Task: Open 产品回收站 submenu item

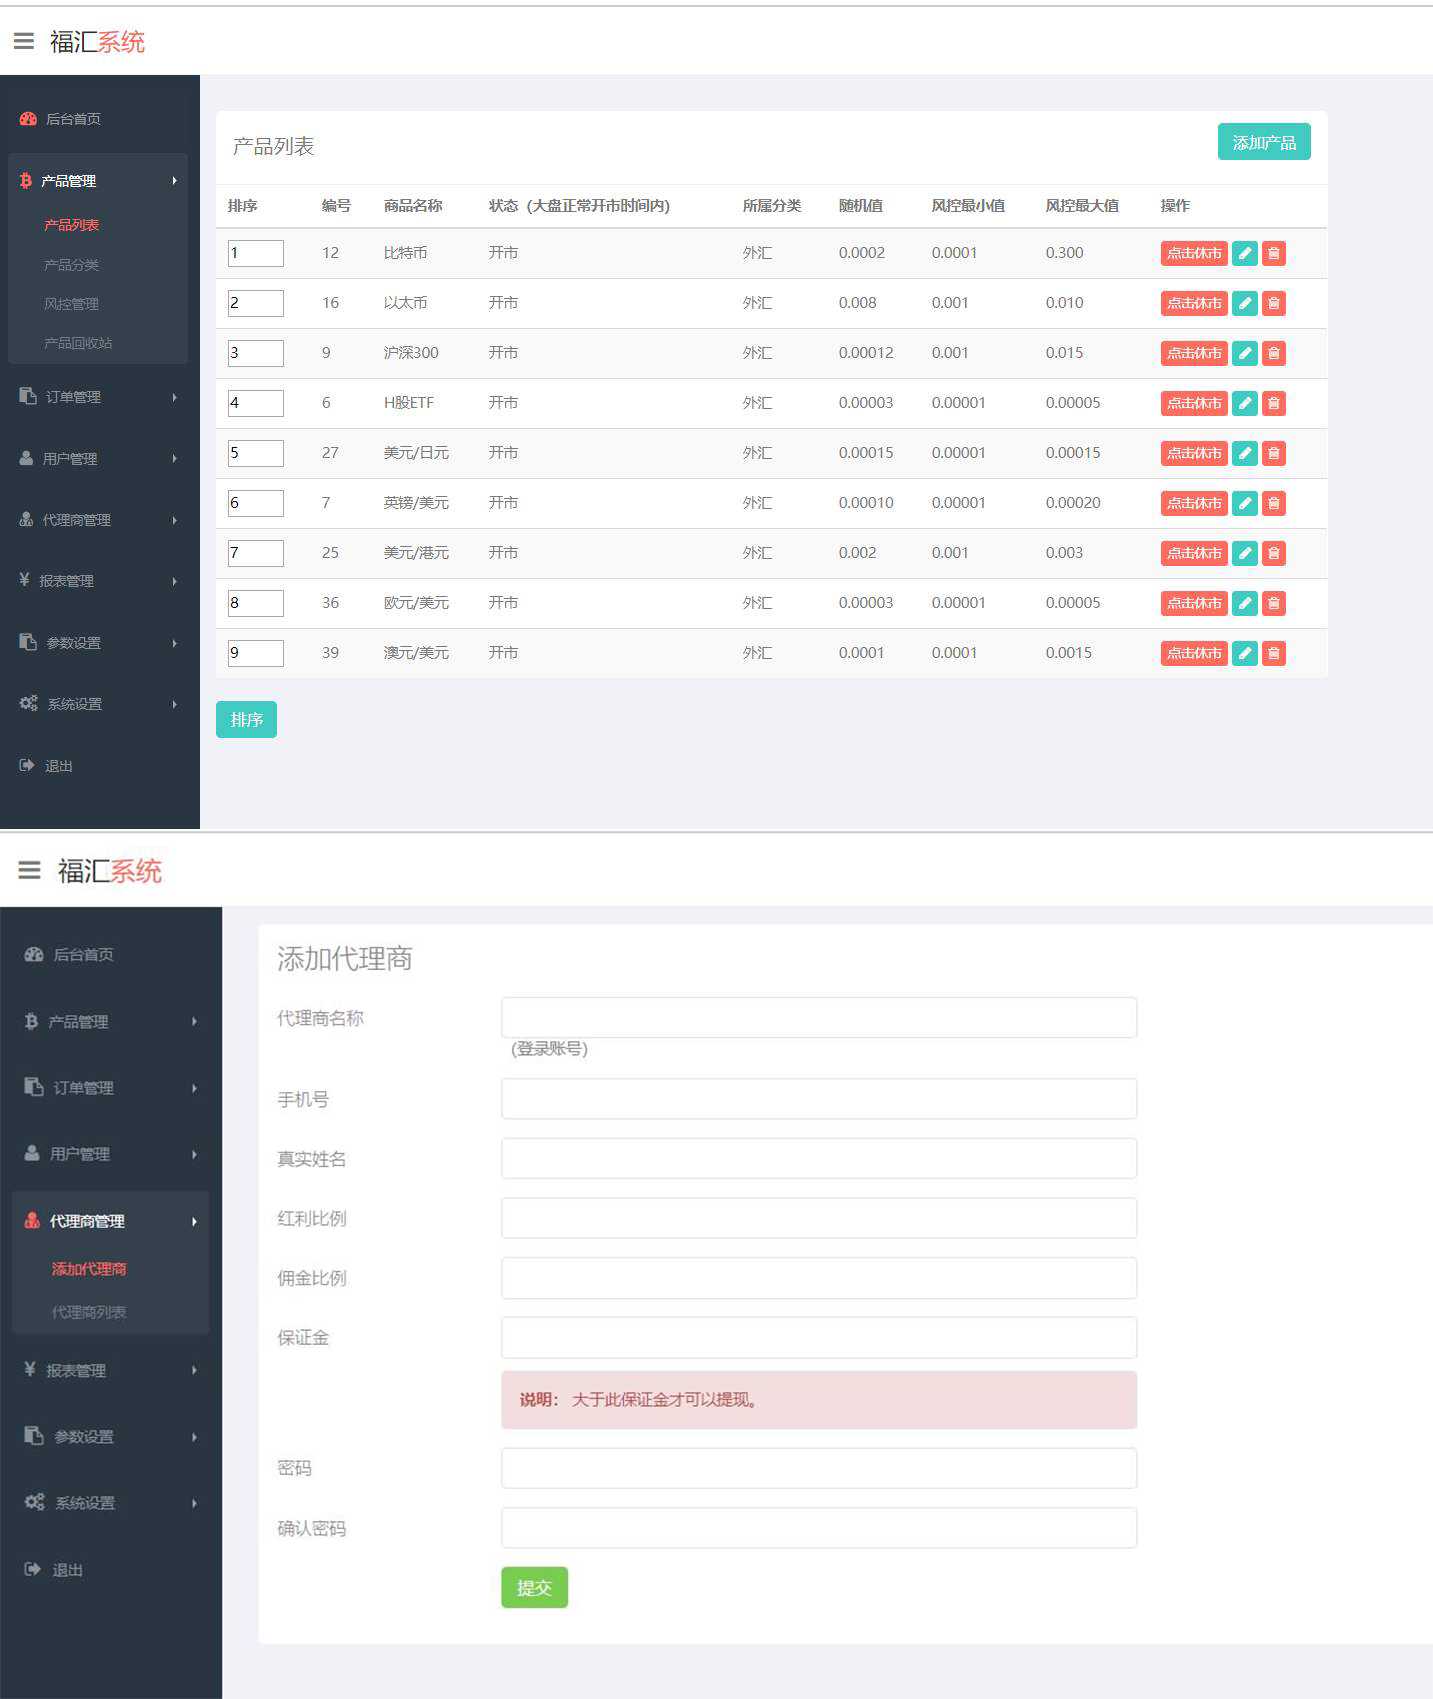Action: click(x=78, y=343)
